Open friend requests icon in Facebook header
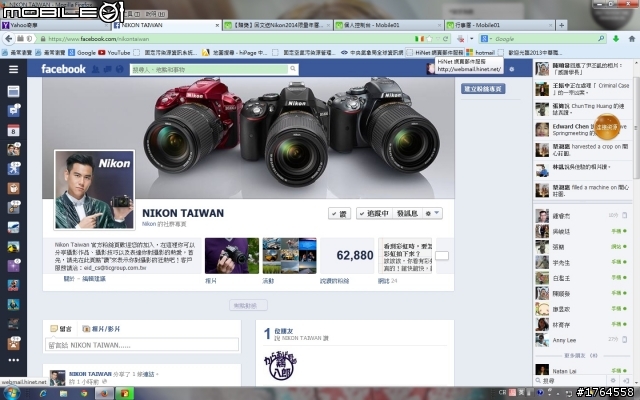Screen dimensions: 640x400 tap(96, 69)
